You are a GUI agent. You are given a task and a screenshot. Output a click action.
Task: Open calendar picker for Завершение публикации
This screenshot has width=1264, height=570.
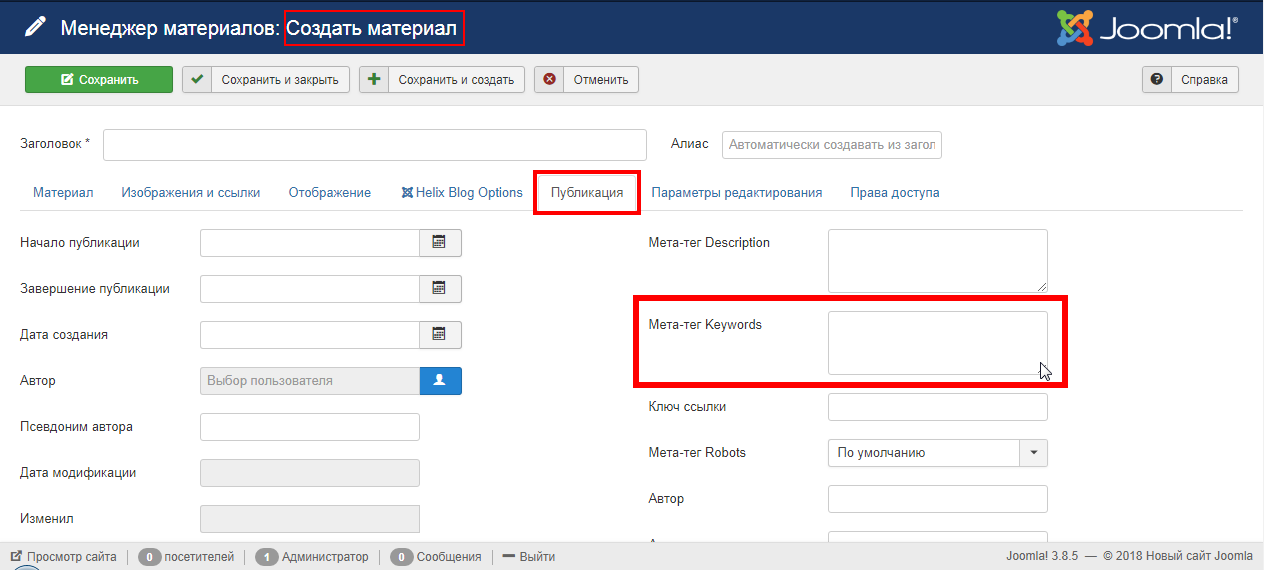pyautogui.click(x=439, y=289)
